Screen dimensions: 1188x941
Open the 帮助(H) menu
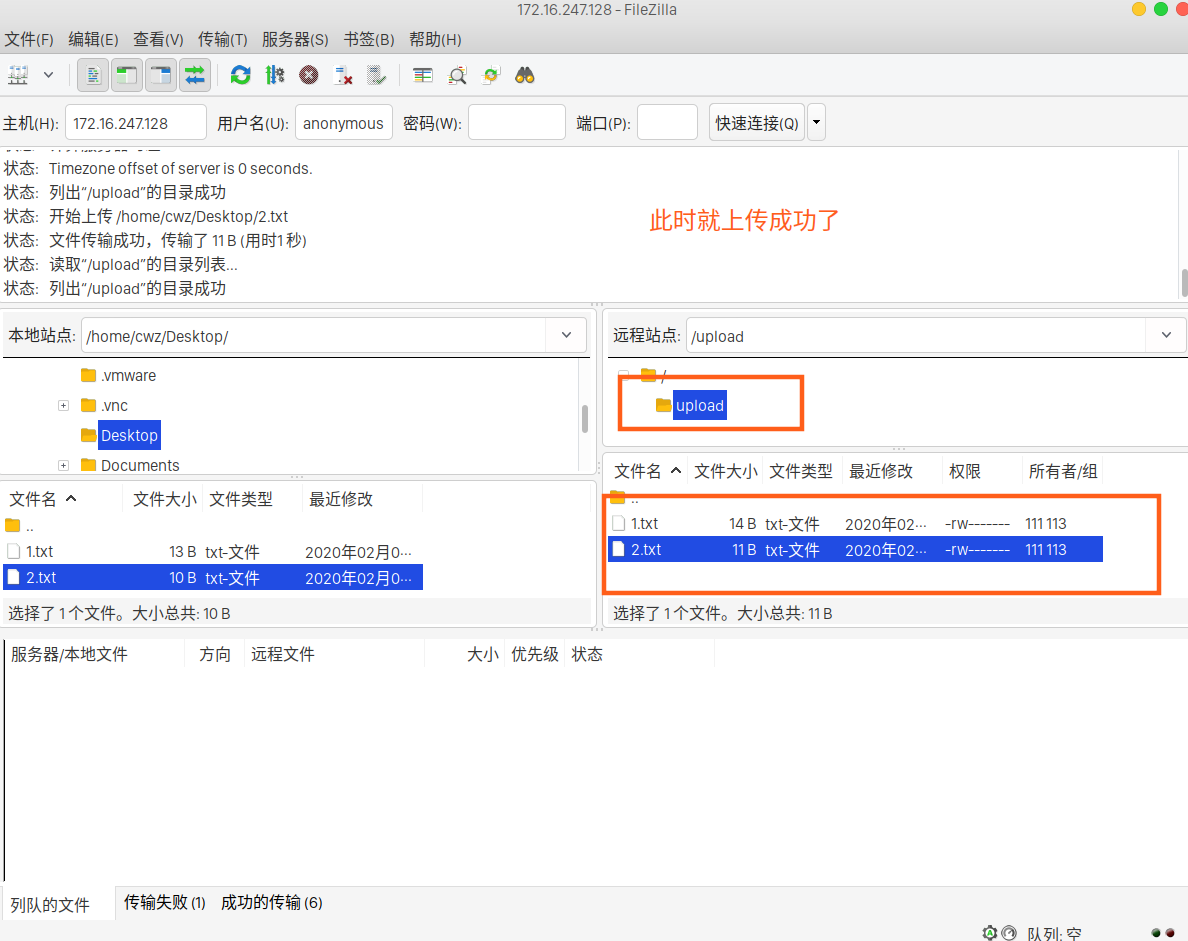coord(436,39)
